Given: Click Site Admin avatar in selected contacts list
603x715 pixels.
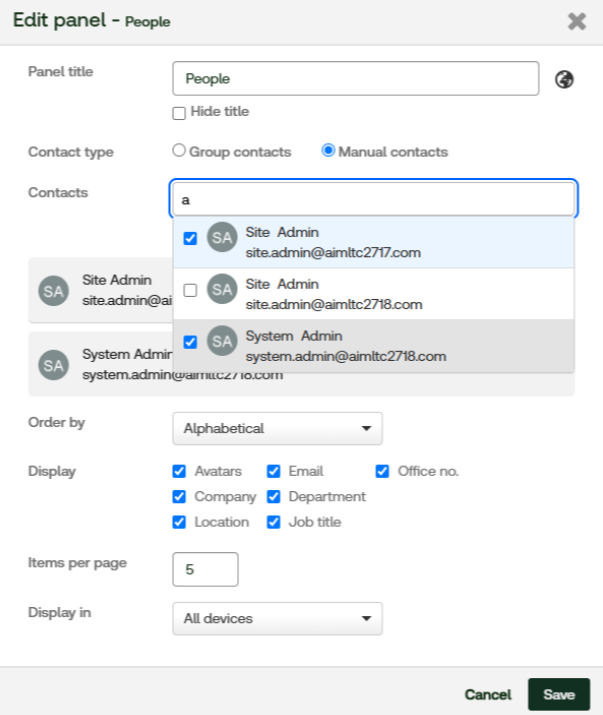Looking at the screenshot, I should click(53, 291).
